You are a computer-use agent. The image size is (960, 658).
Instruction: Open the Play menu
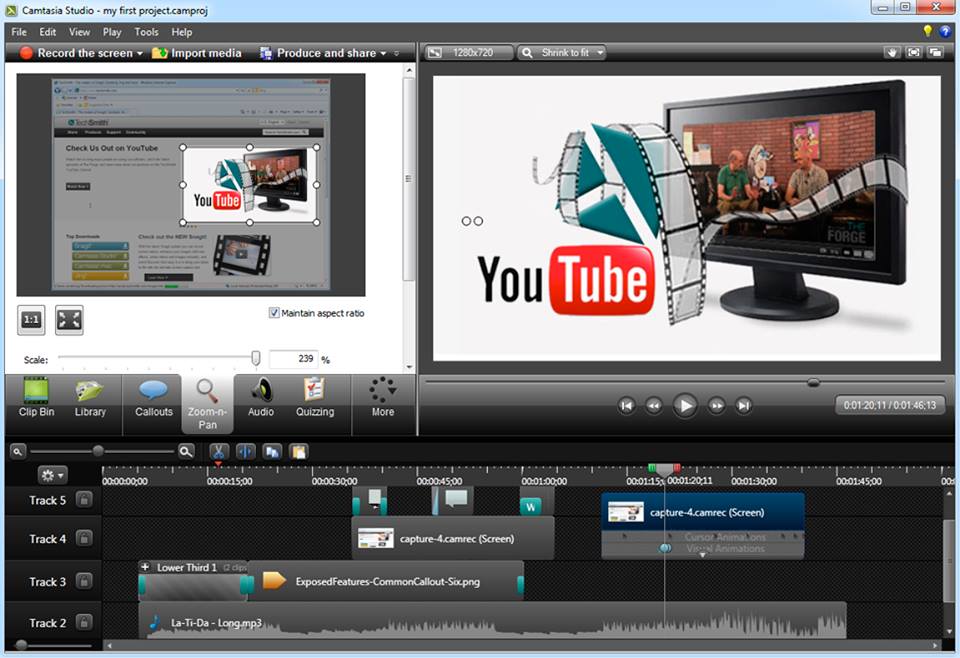pyautogui.click(x=112, y=32)
